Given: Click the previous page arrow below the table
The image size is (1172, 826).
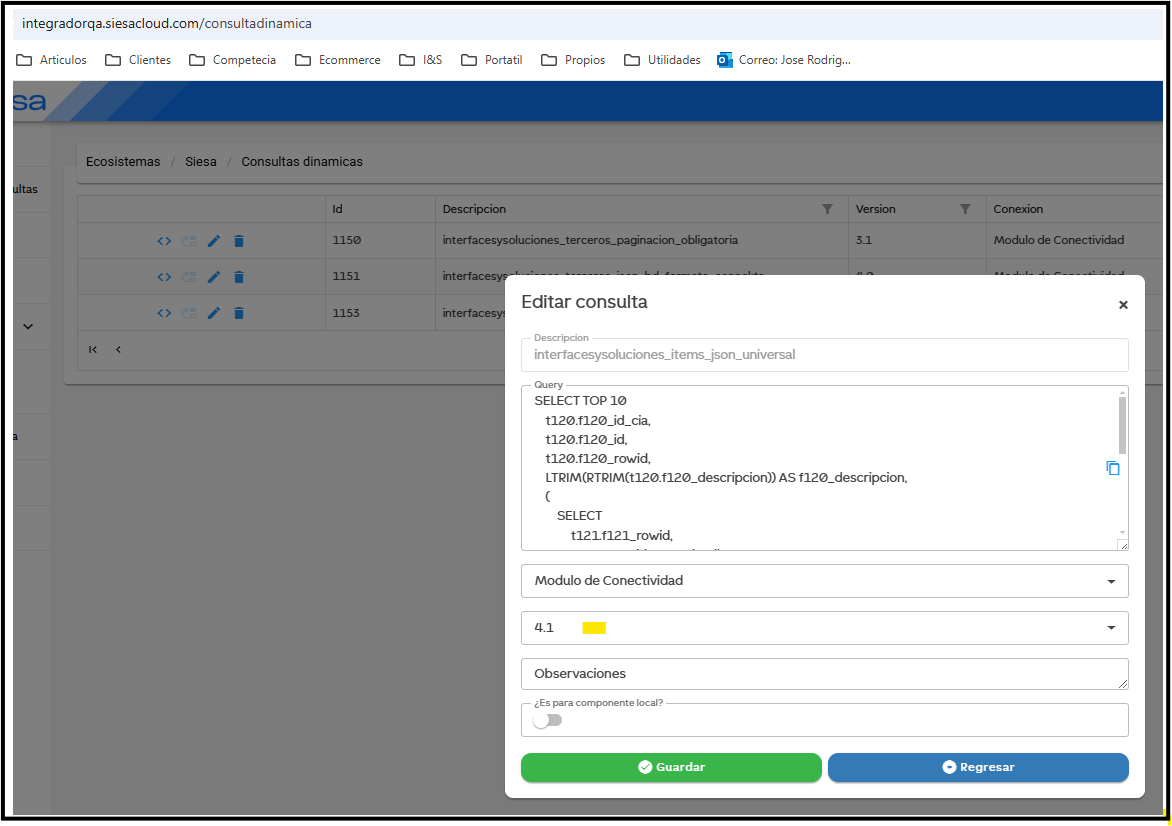Looking at the screenshot, I should pyautogui.click(x=118, y=350).
